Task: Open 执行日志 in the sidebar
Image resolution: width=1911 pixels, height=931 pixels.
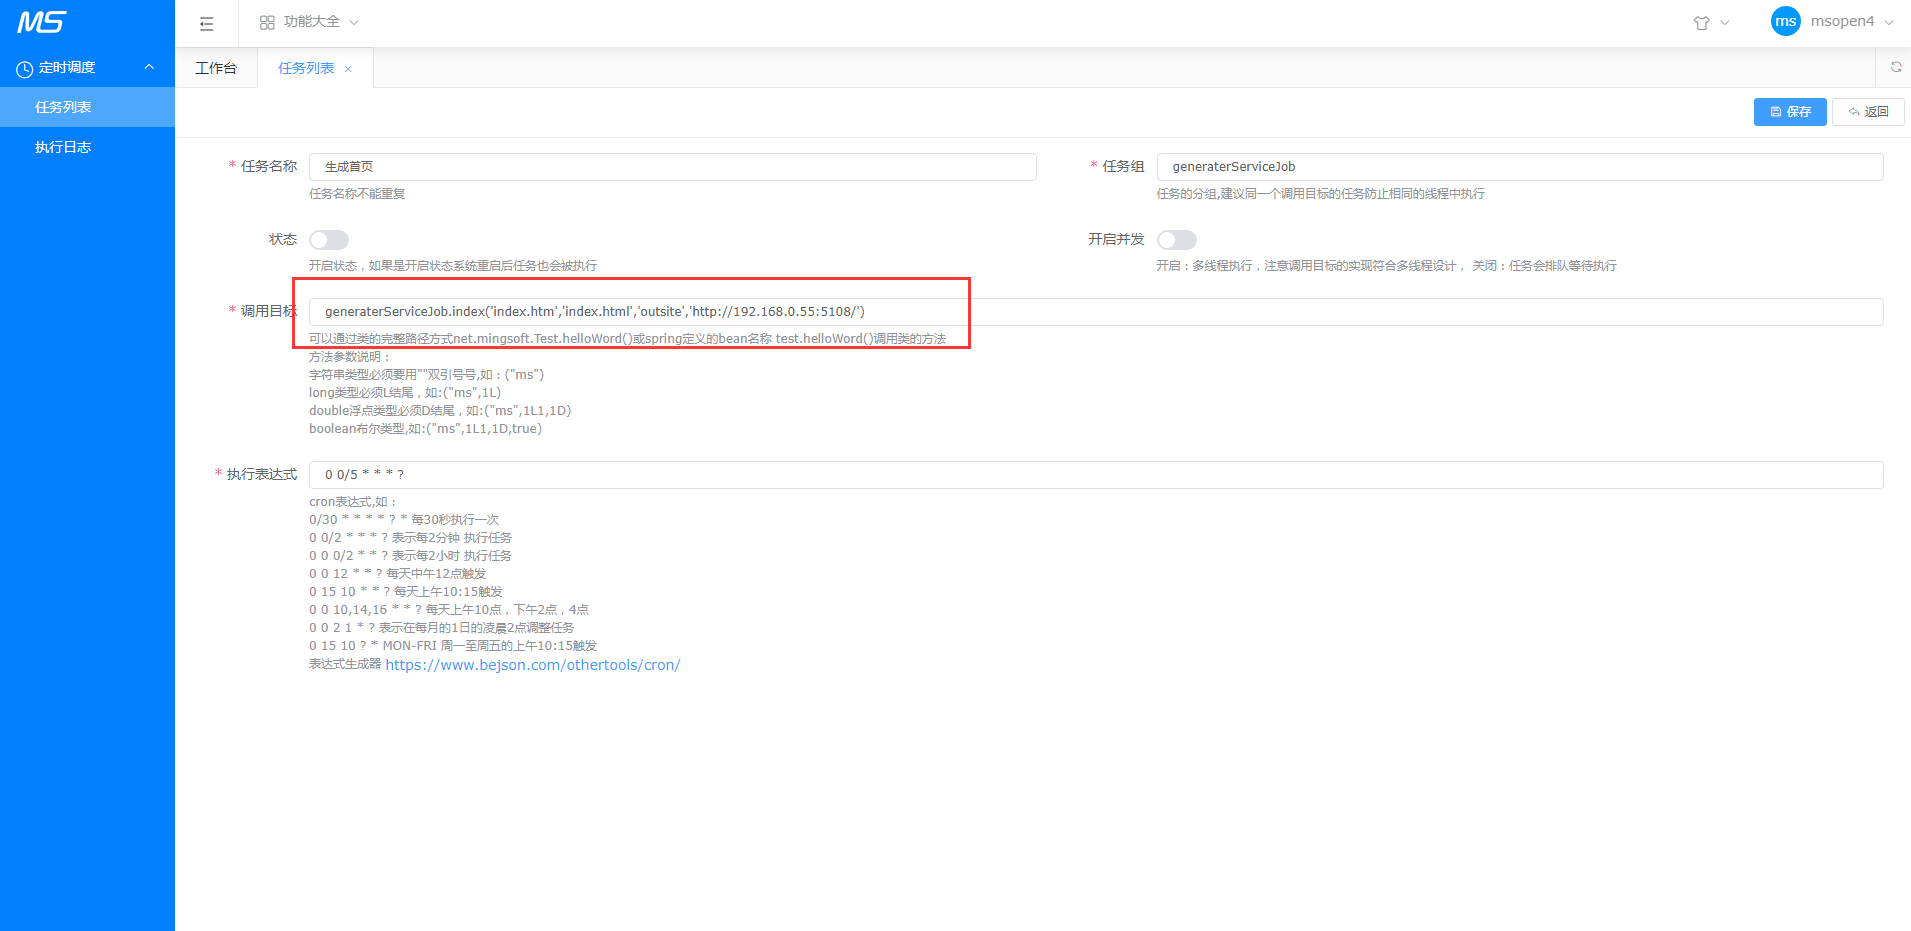Action: click(63, 147)
